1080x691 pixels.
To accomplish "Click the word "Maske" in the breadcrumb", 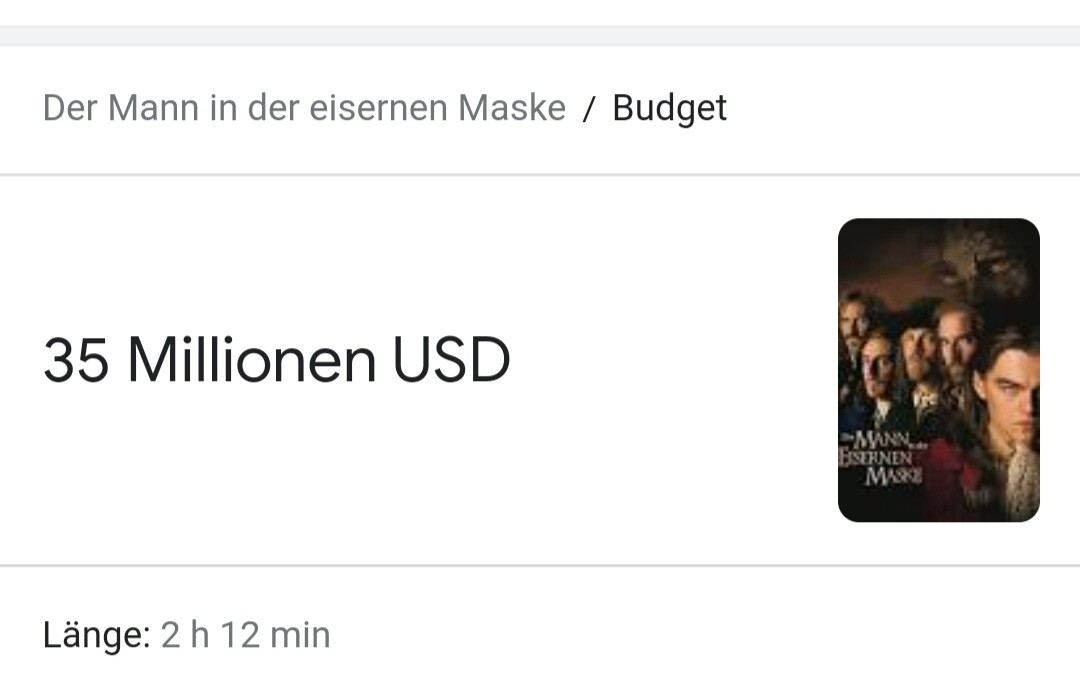I will (512, 107).
